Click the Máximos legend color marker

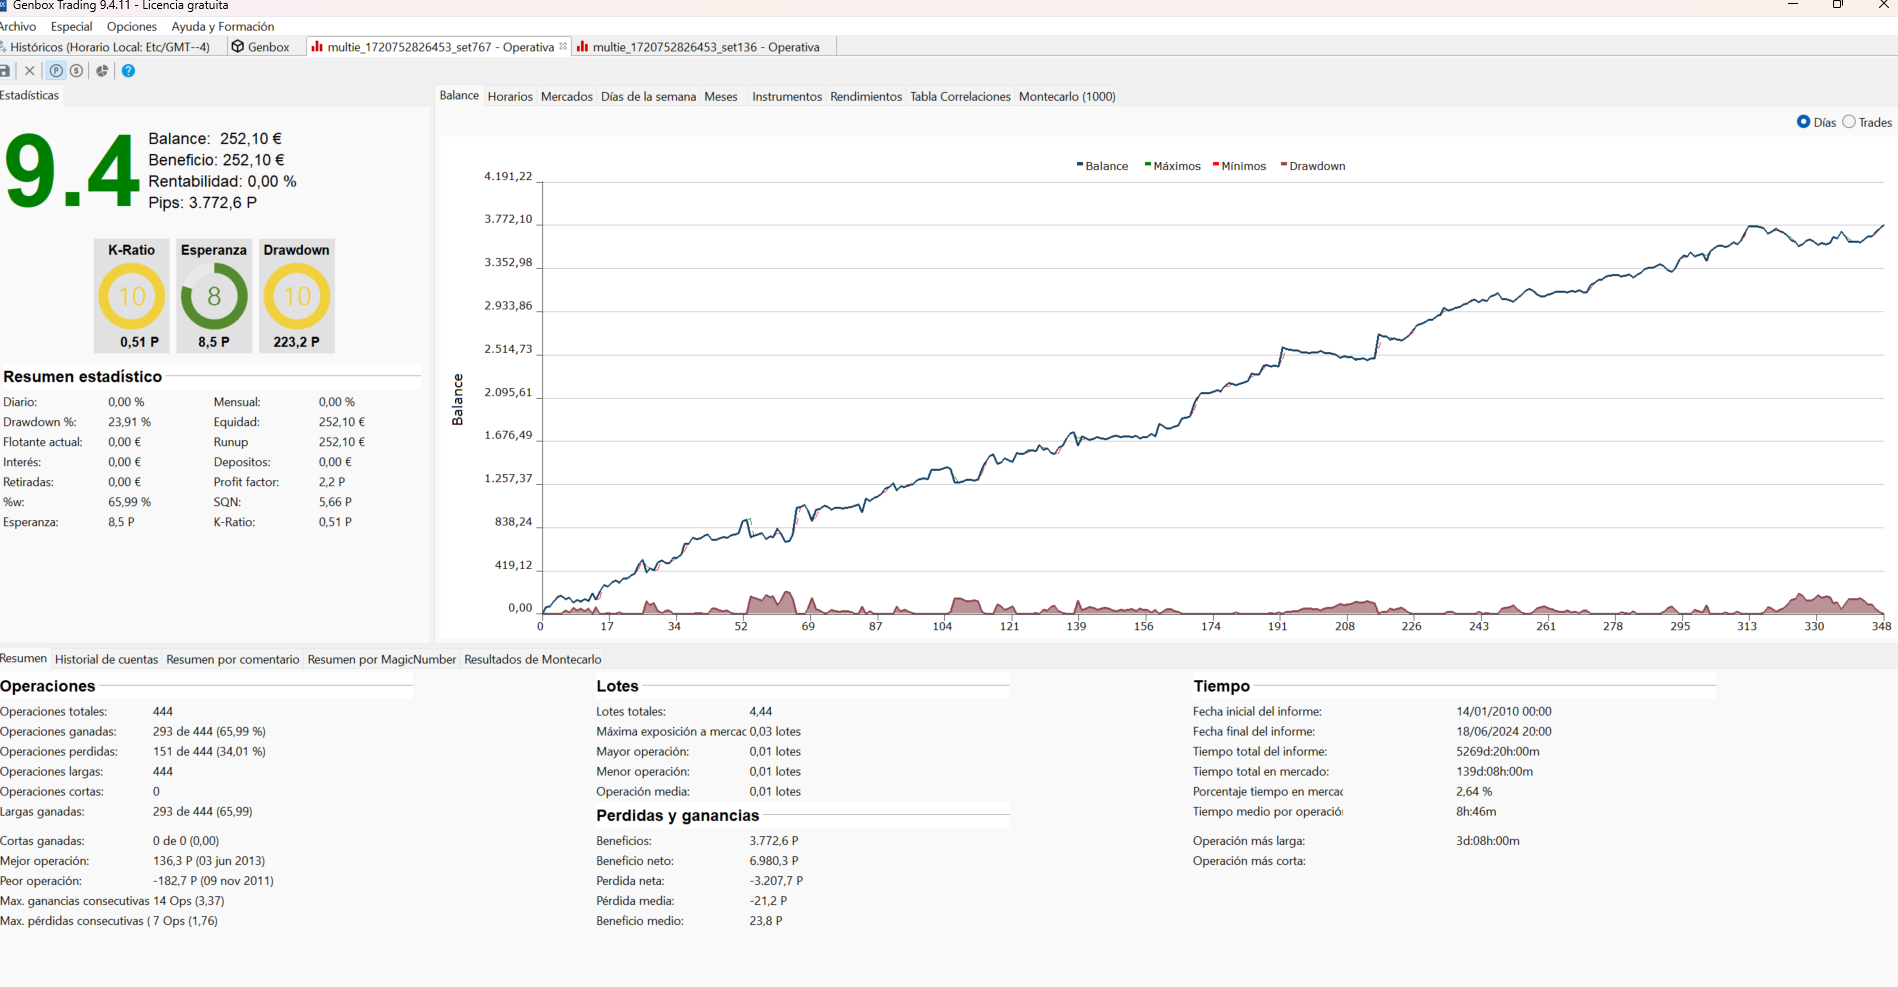pos(1148,165)
